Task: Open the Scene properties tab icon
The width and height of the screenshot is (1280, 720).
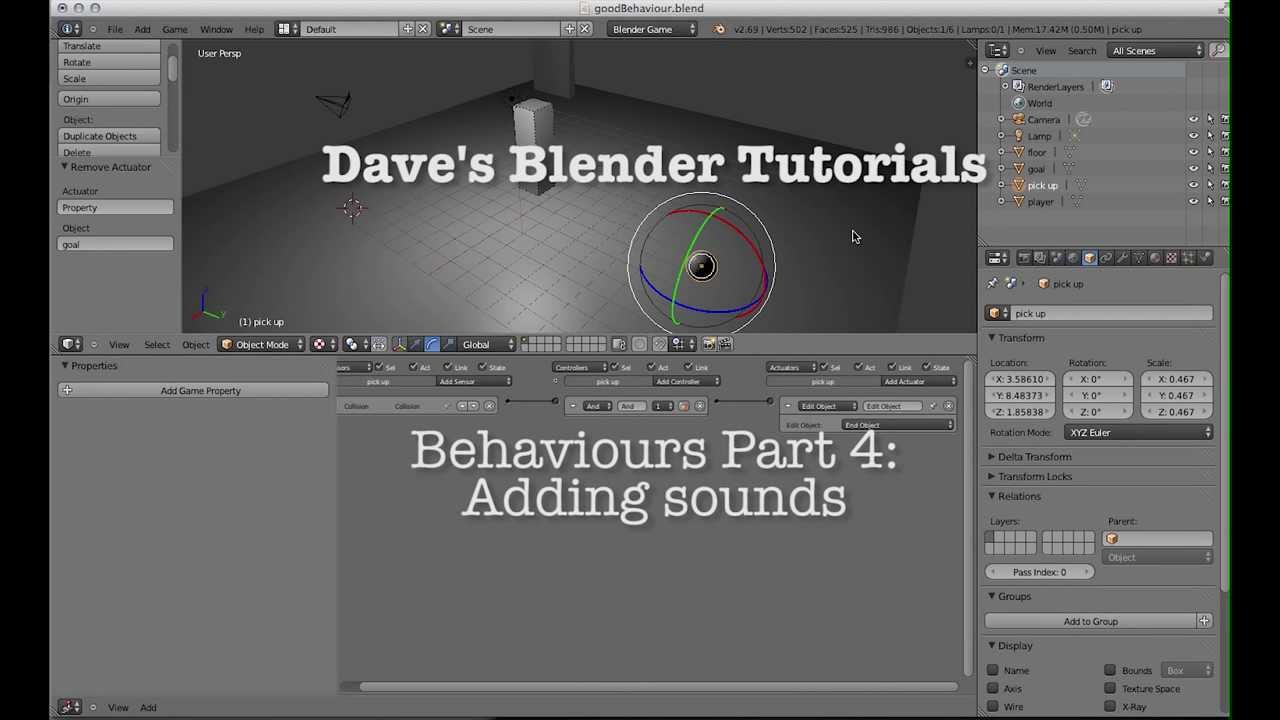Action: 1057,258
